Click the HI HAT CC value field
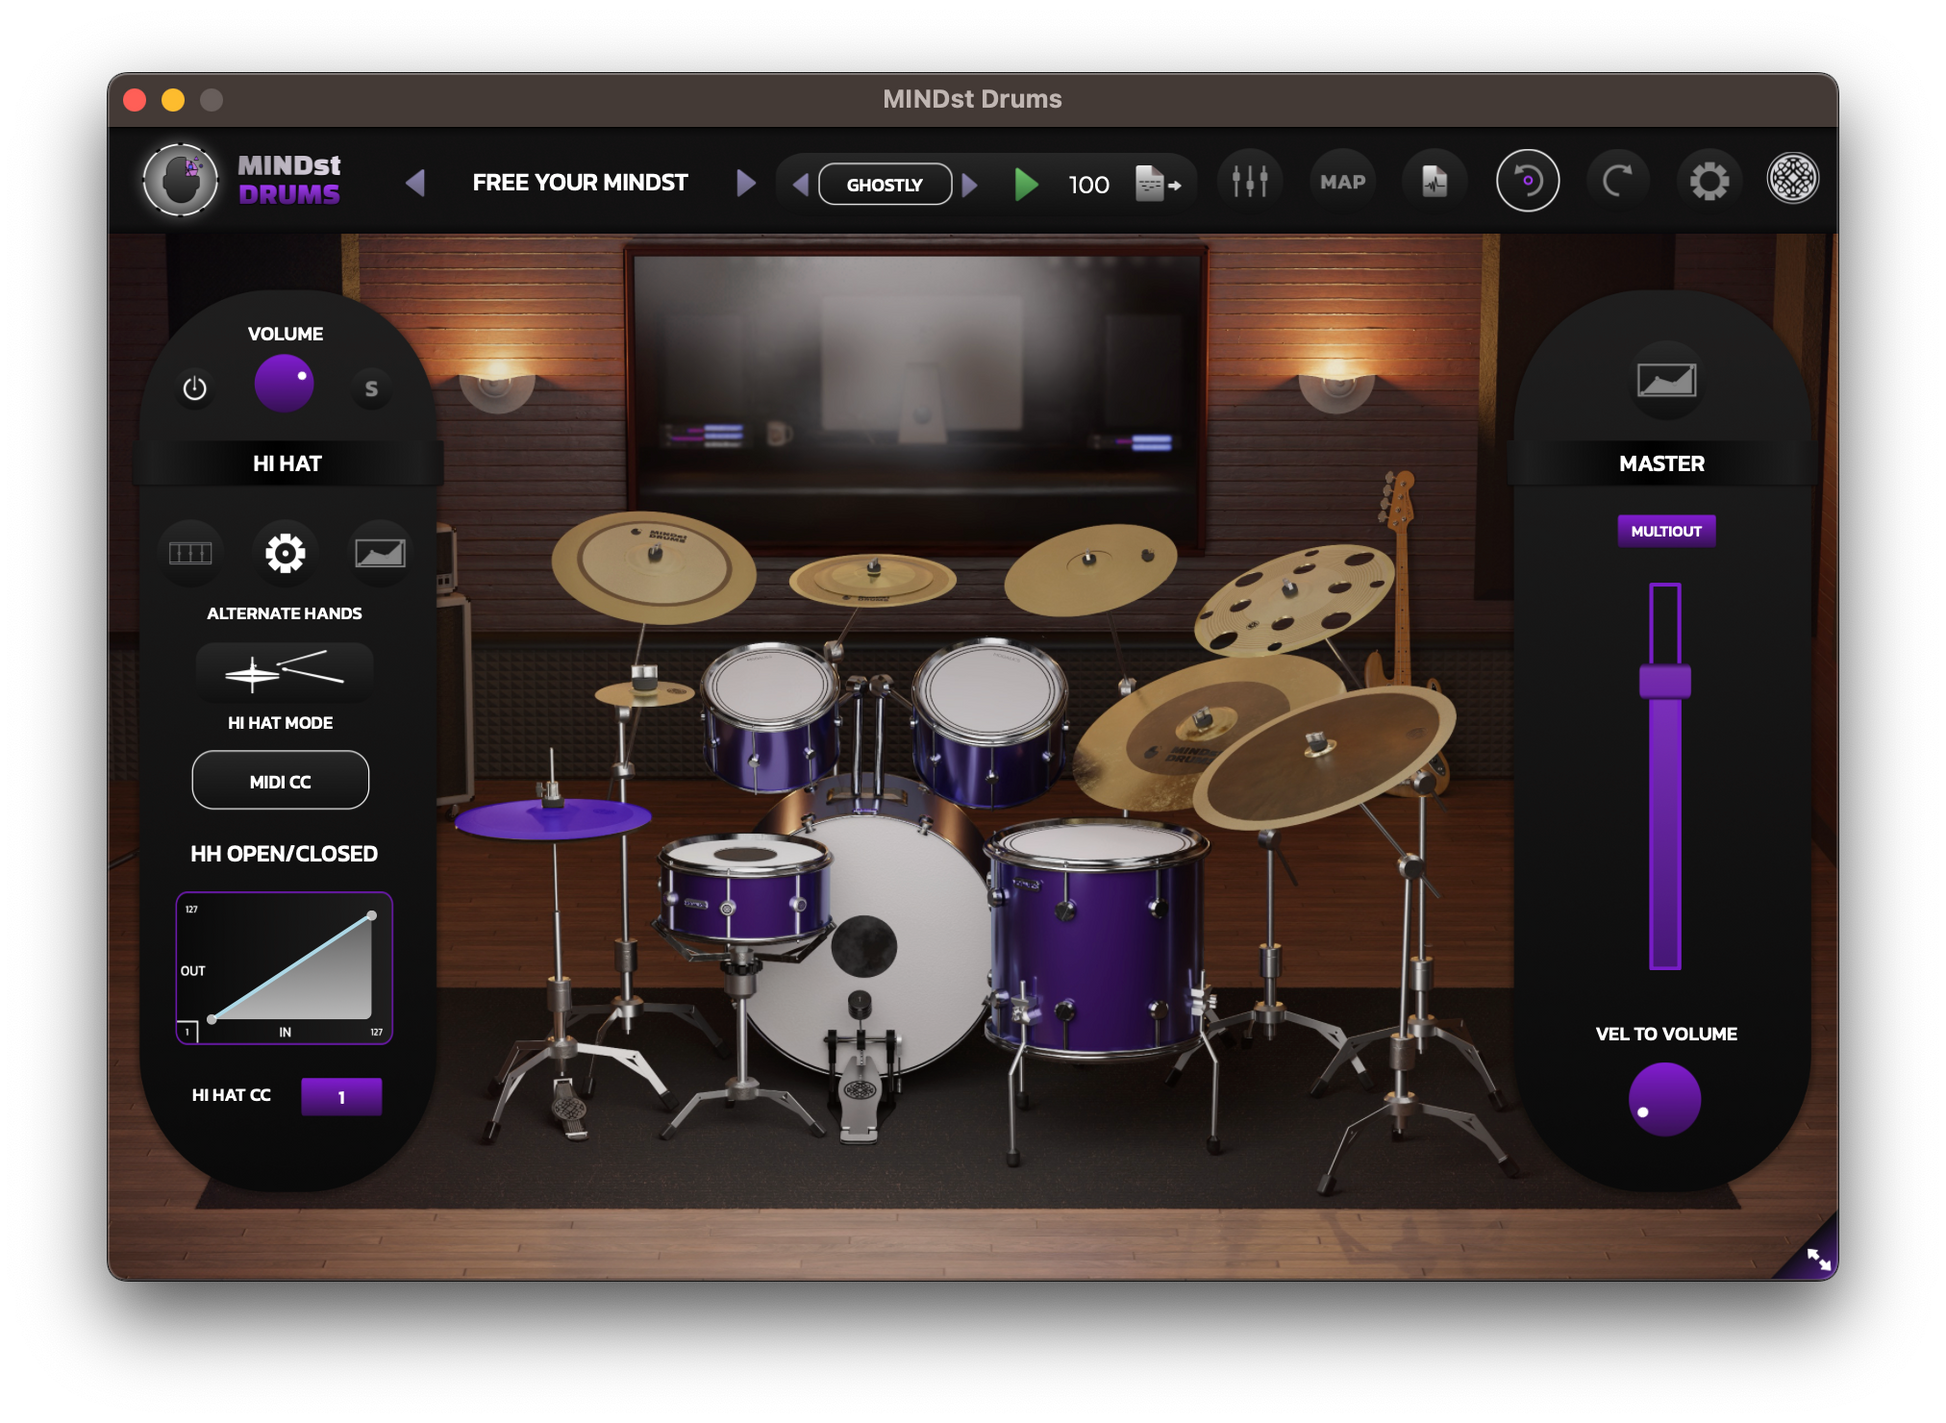Viewport: 1946px width, 1423px height. [x=341, y=1096]
